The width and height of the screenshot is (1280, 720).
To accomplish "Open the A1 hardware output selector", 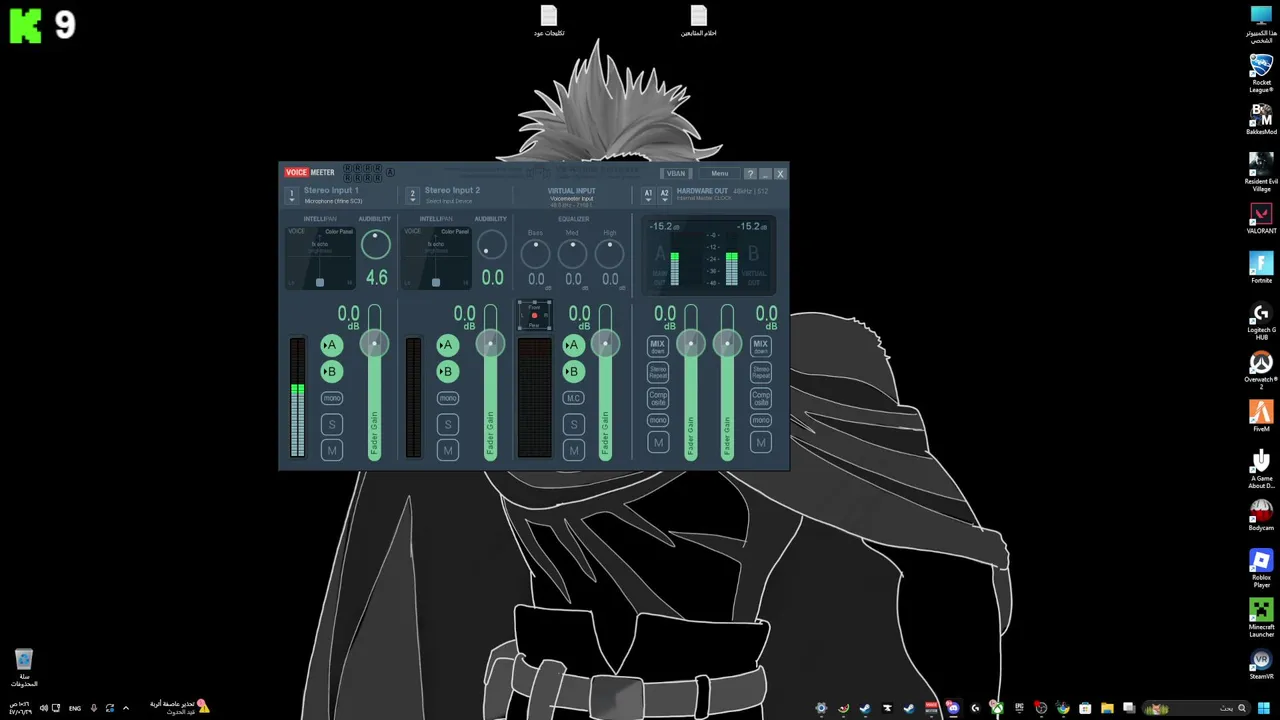I will (x=648, y=195).
